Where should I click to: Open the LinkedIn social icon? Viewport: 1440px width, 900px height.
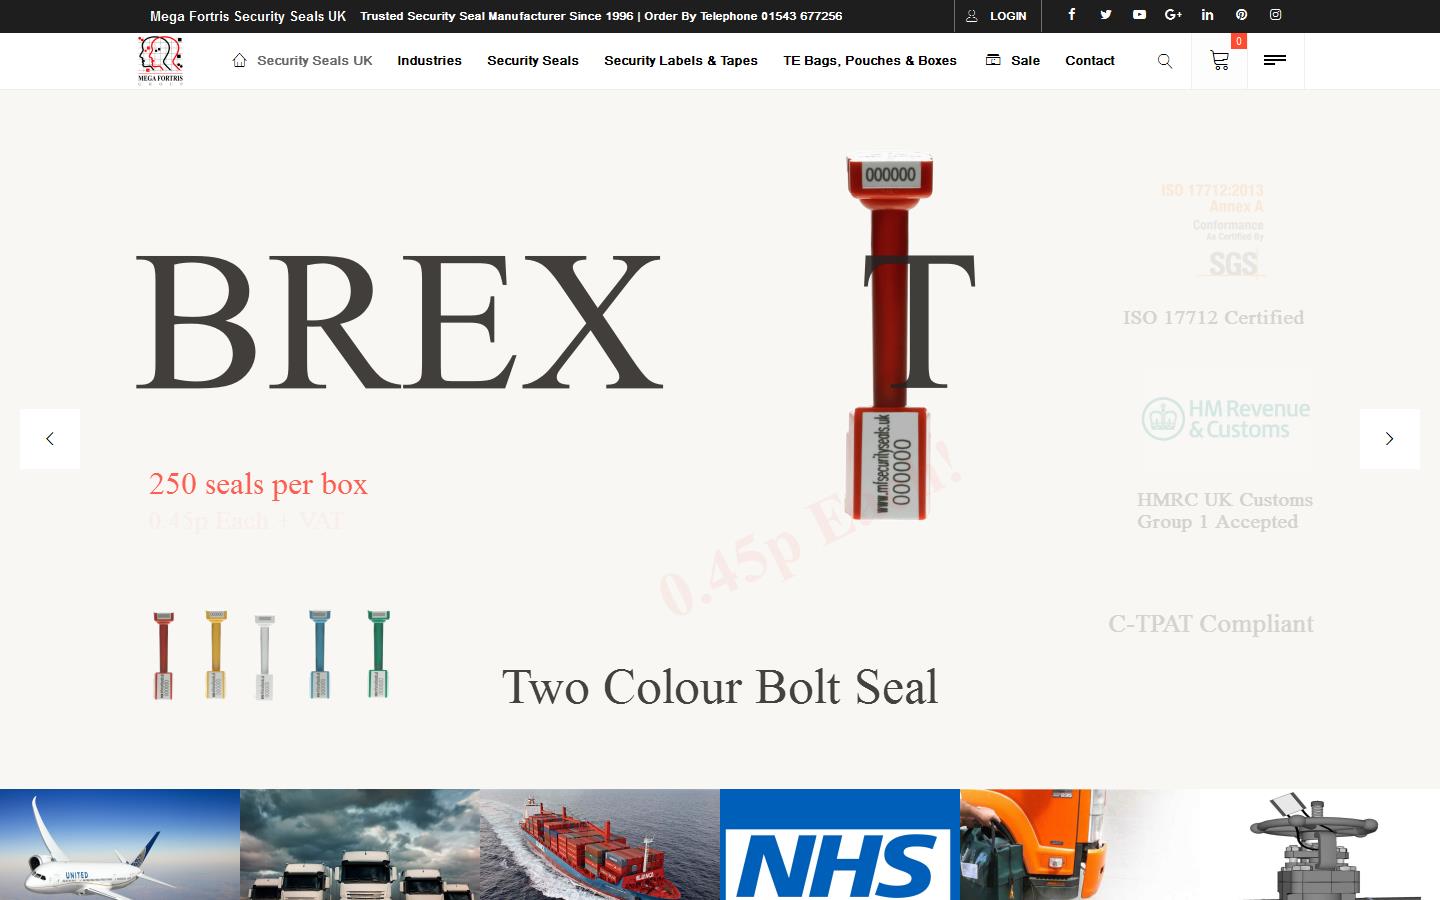pyautogui.click(x=1207, y=15)
